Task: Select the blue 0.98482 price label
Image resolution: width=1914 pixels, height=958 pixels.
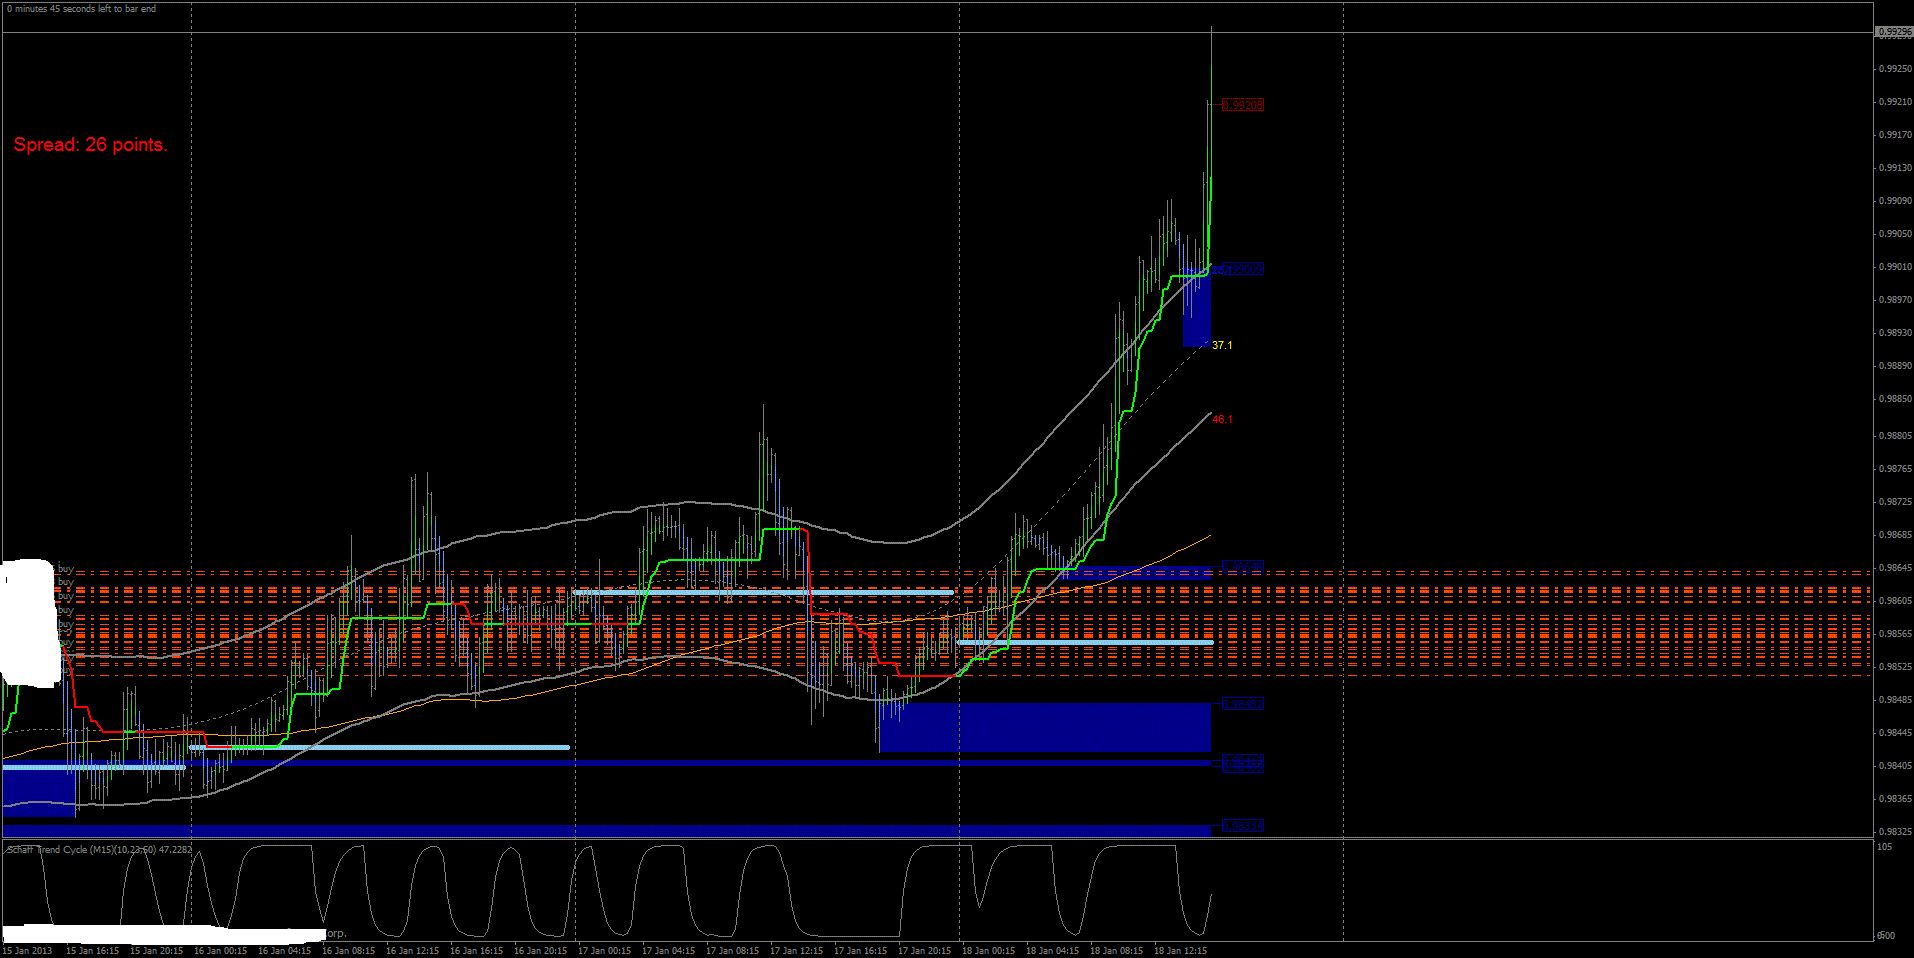Action: point(1243,704)
